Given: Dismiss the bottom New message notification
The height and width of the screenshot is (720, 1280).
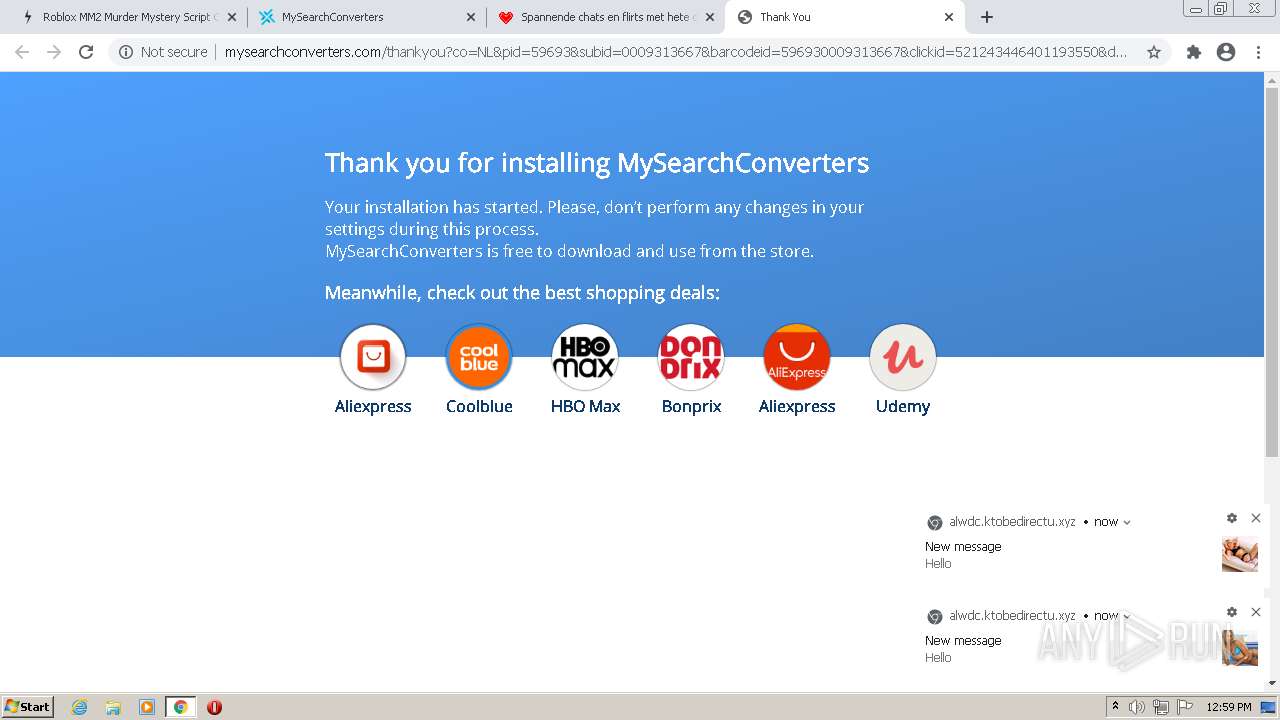Looking at the screenshot, I should coord(1256,612).
